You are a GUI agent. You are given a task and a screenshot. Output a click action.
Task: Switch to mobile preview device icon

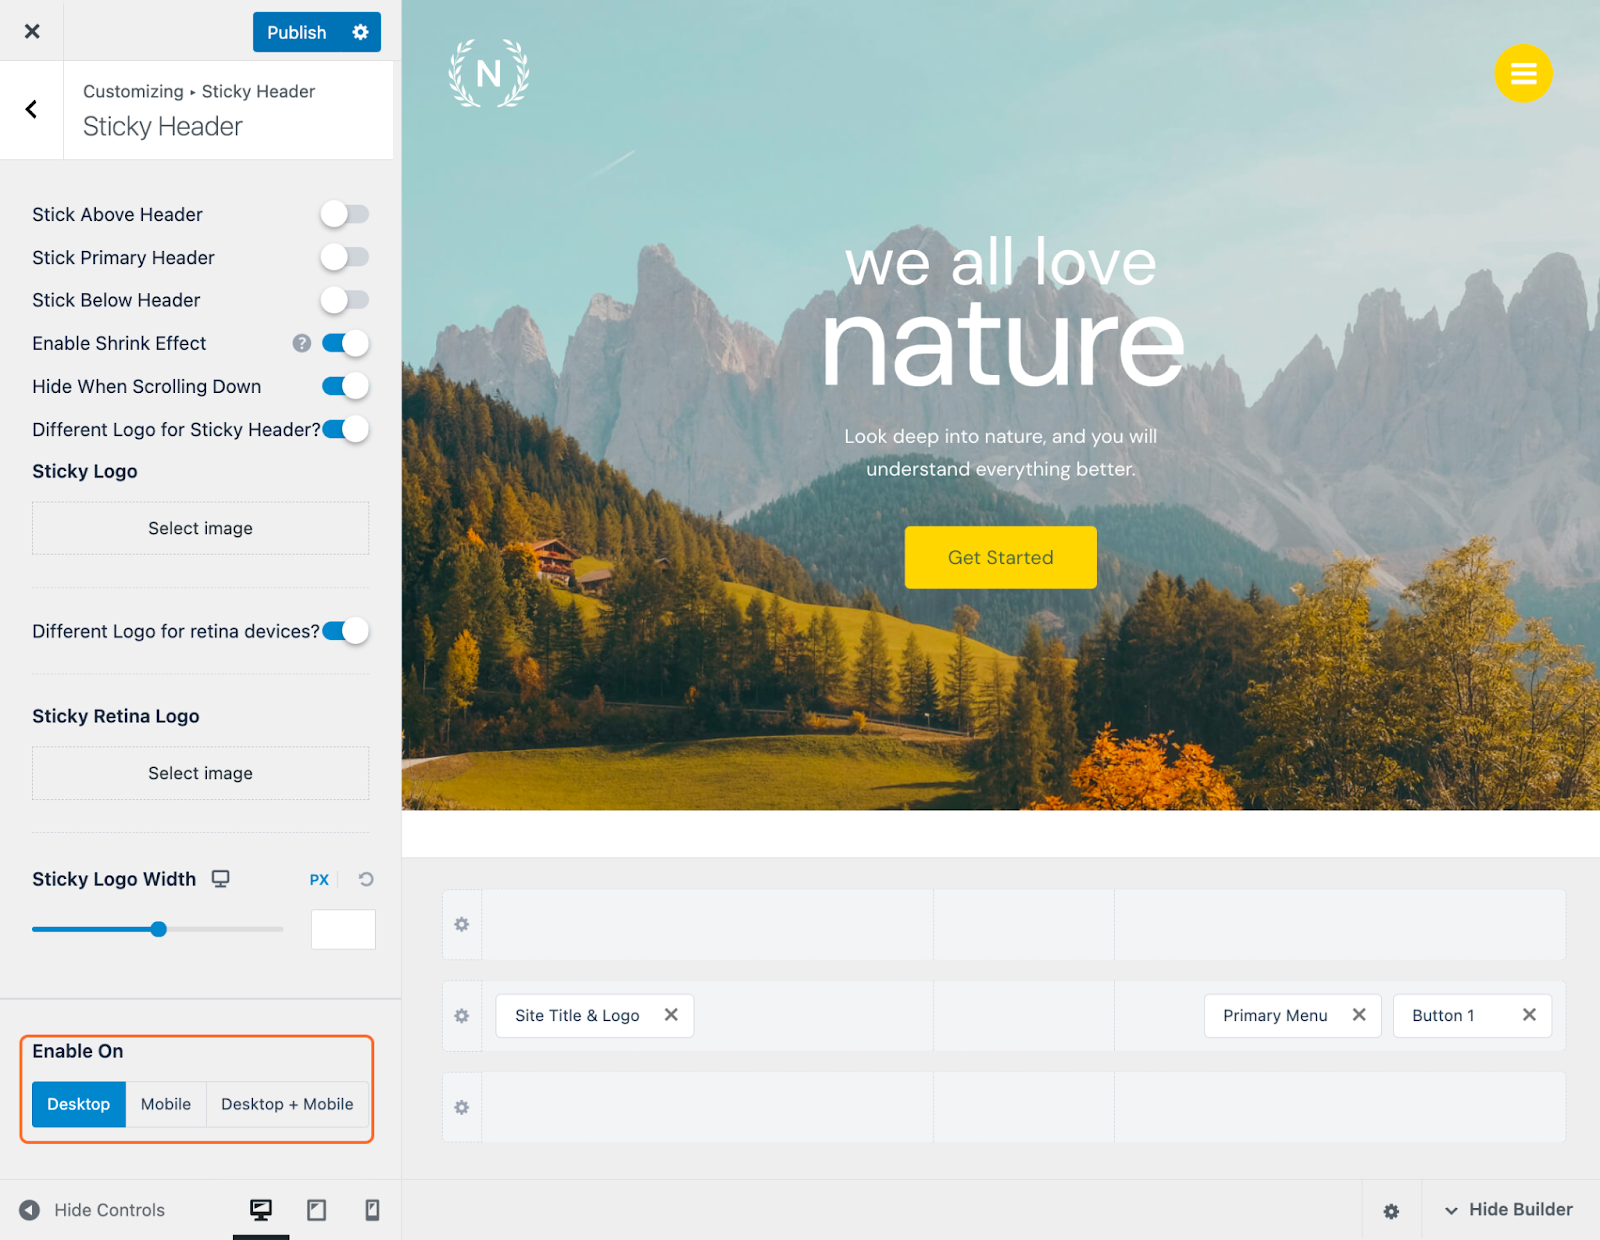tap(372, 1210)
